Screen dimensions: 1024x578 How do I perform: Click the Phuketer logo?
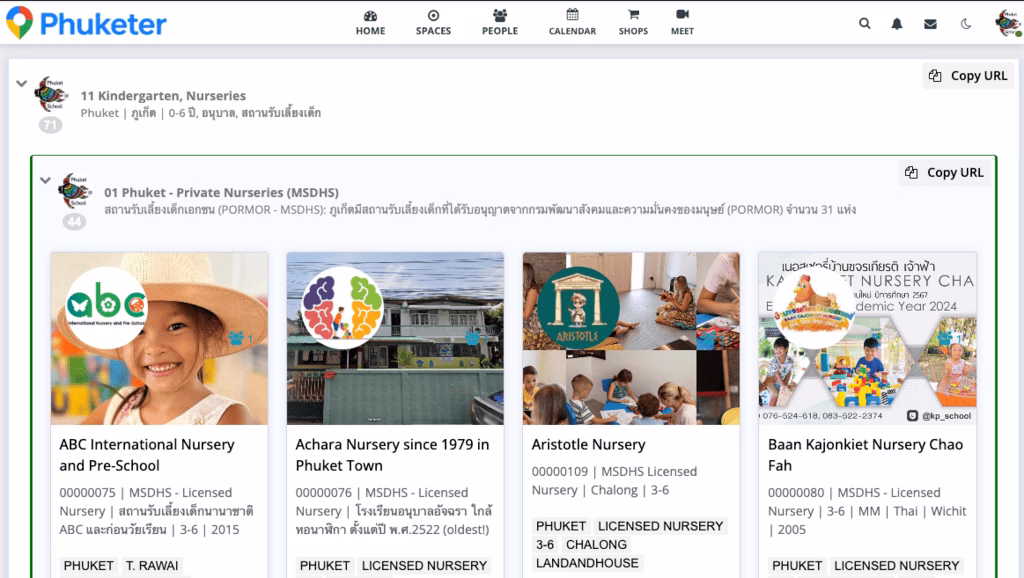86,23
